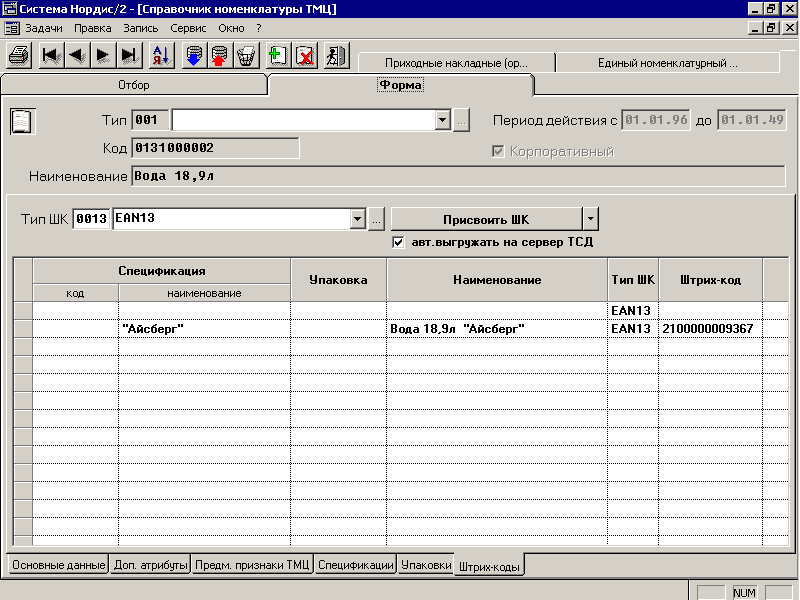800x600 pixels.
Task: Open the Правка menu
Action: 92,28
